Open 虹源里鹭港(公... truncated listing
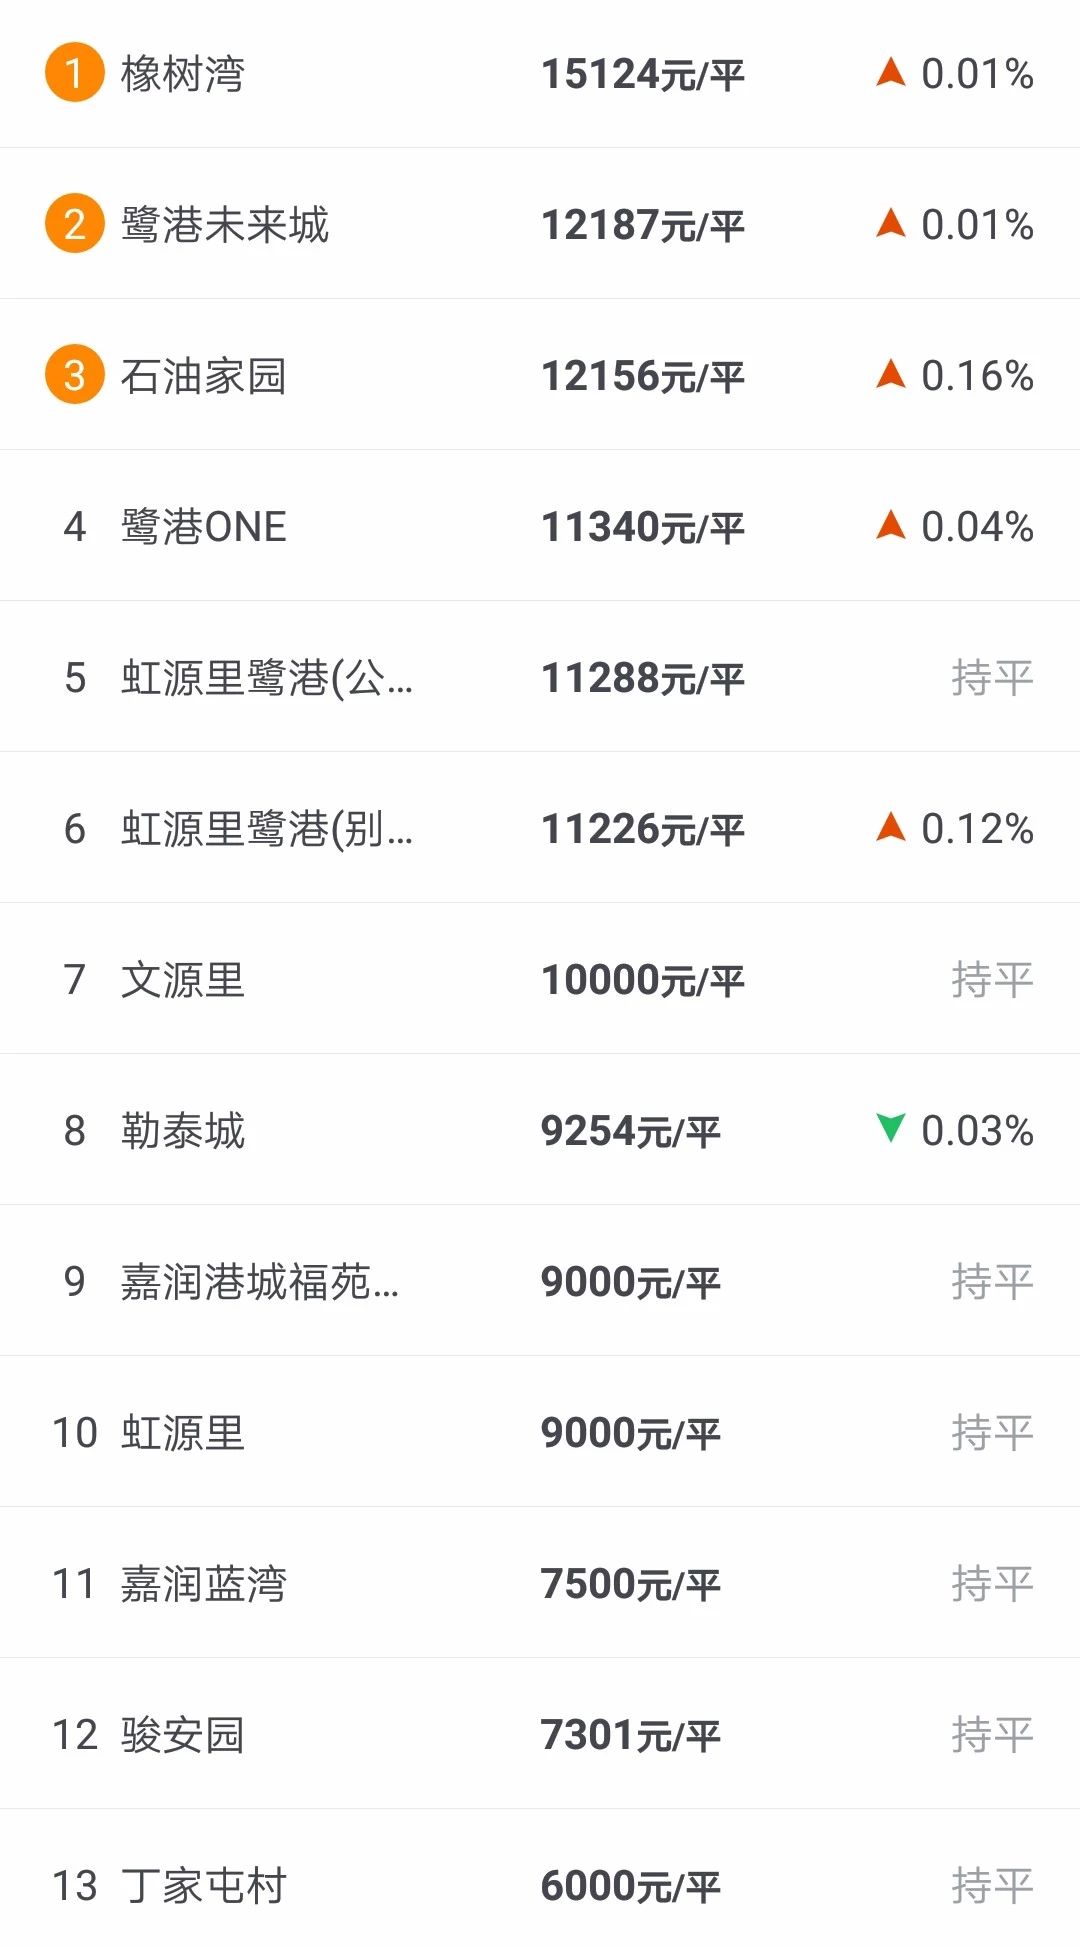This screenshot has height=1947, width=1080. click(266, 678)
